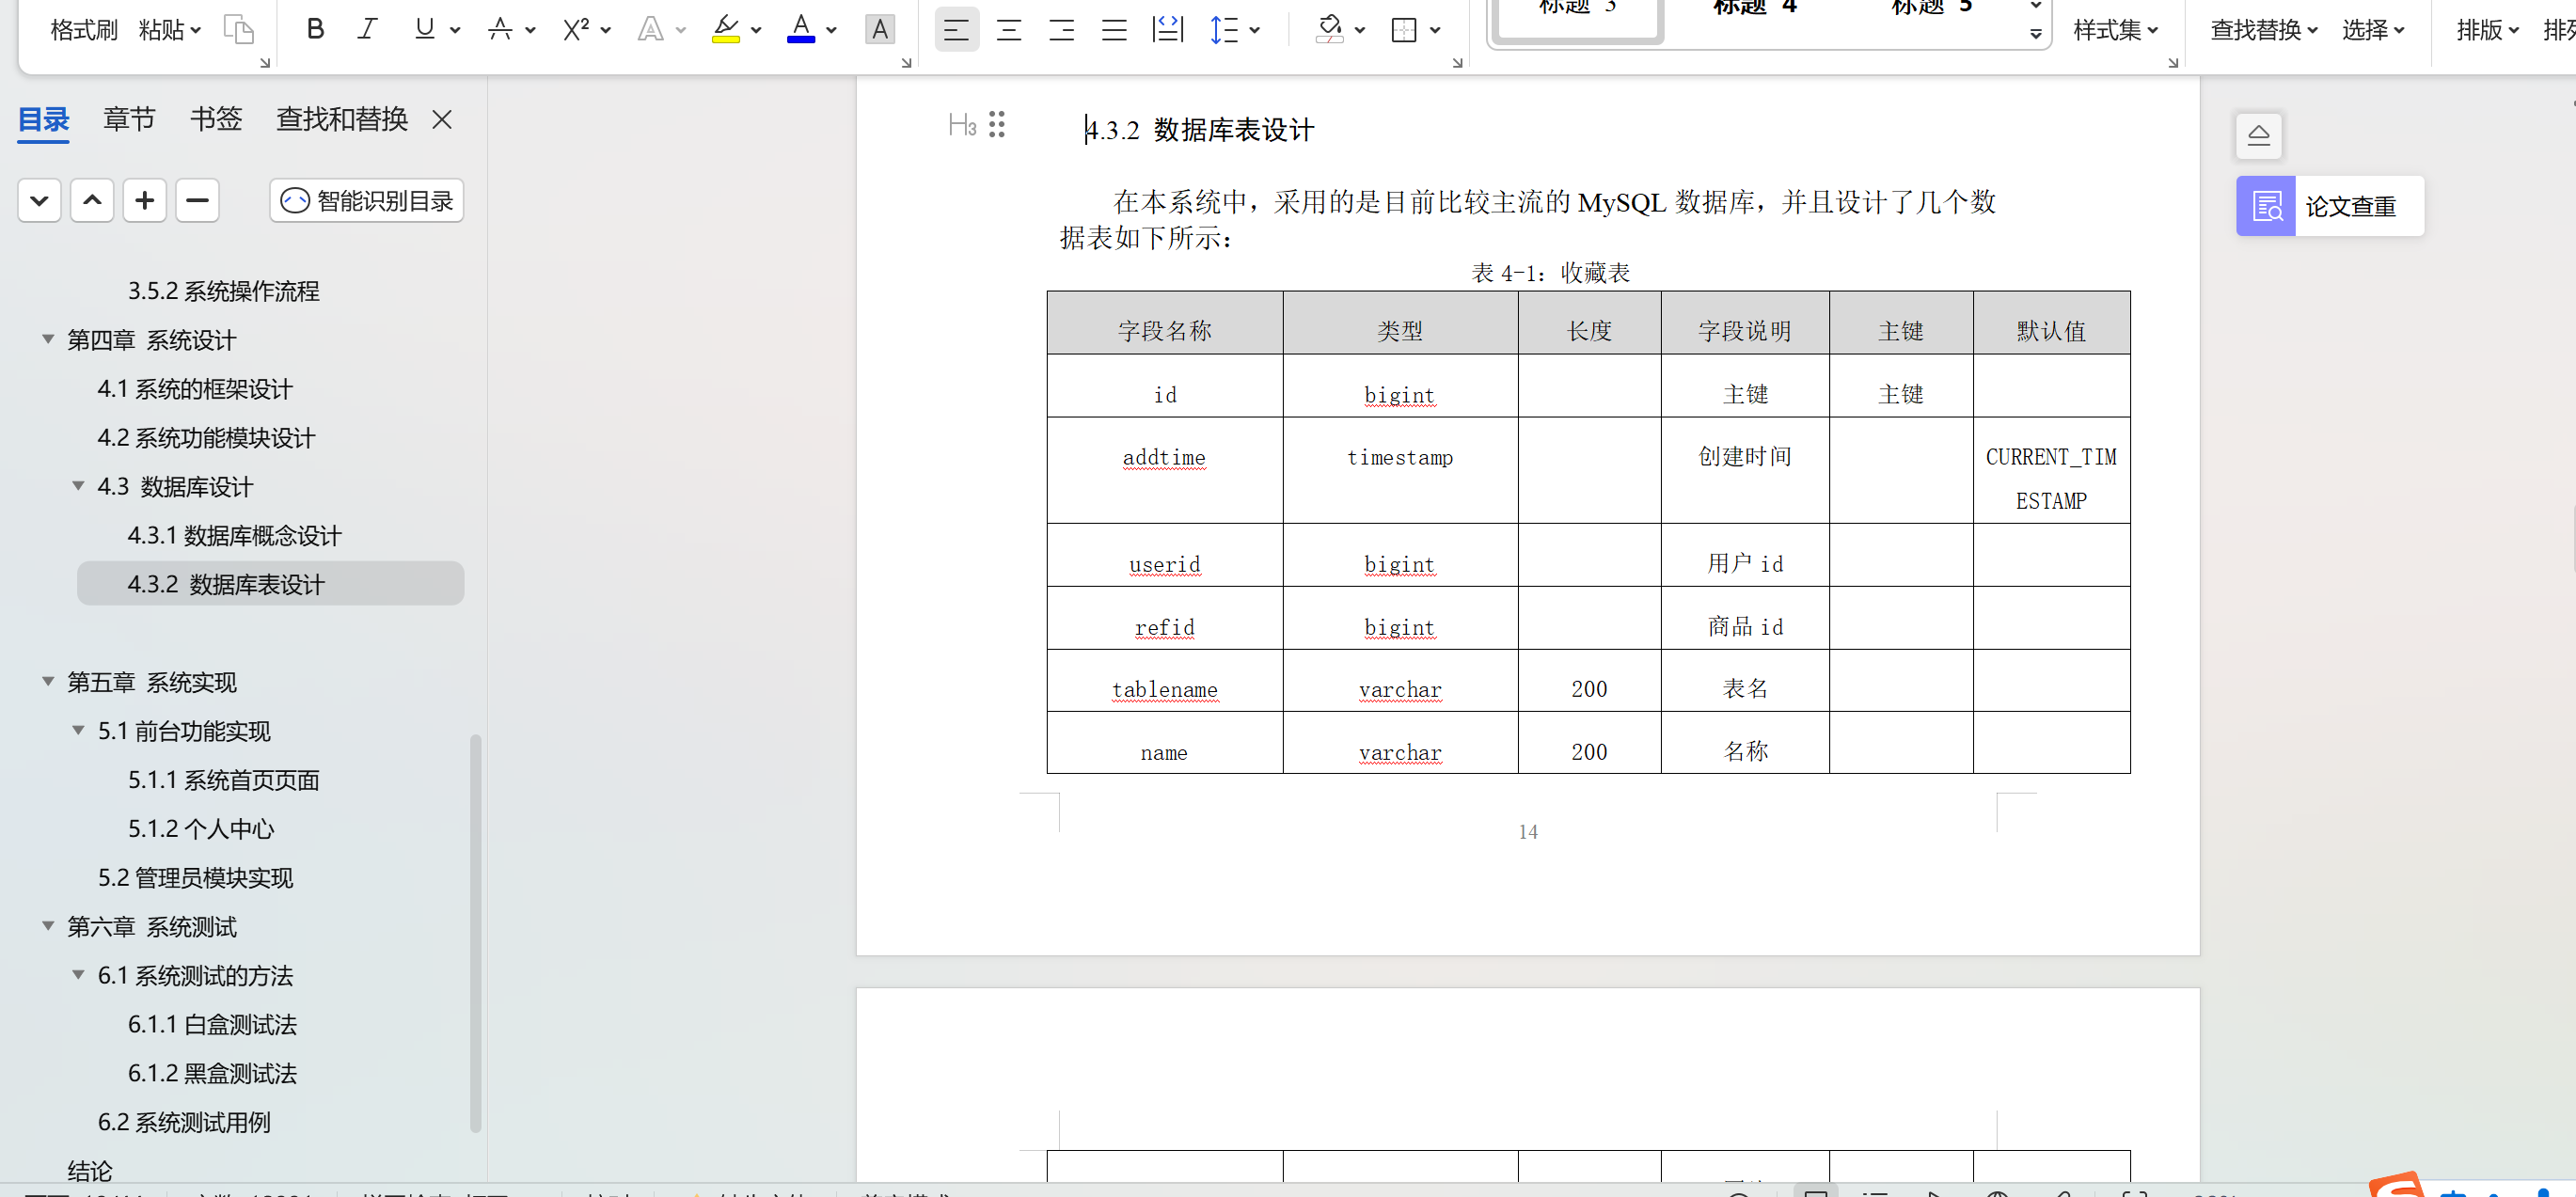
Task: Toggle character shading button
Action: coord(879,29)
